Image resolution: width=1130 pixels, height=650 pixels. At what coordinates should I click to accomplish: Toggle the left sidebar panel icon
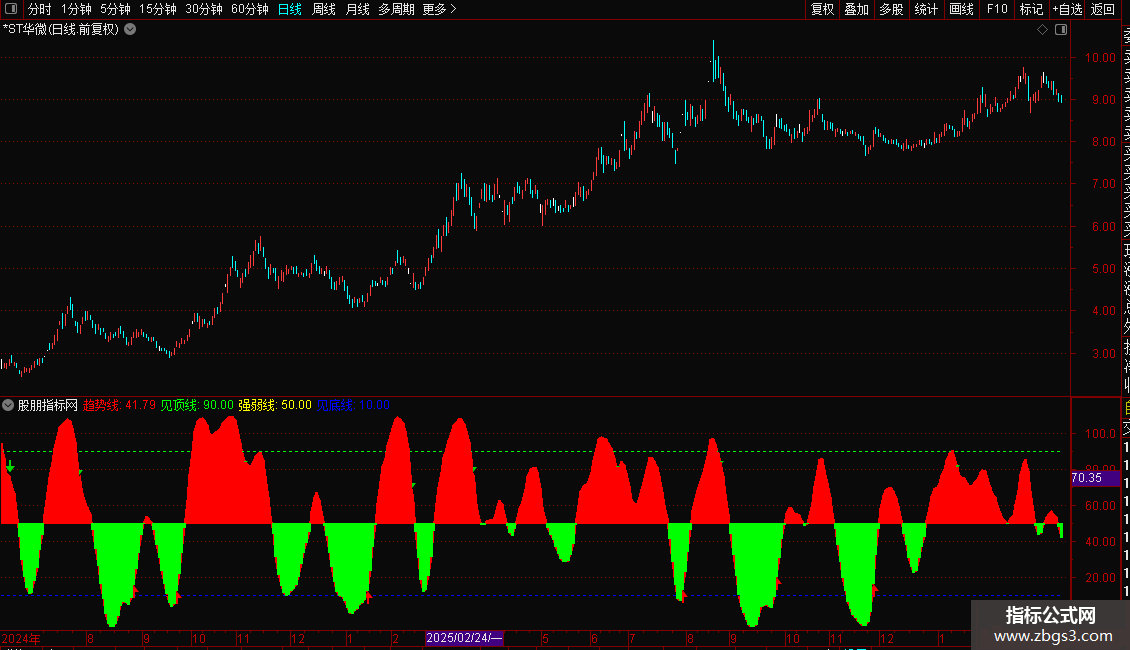[12, 9]
